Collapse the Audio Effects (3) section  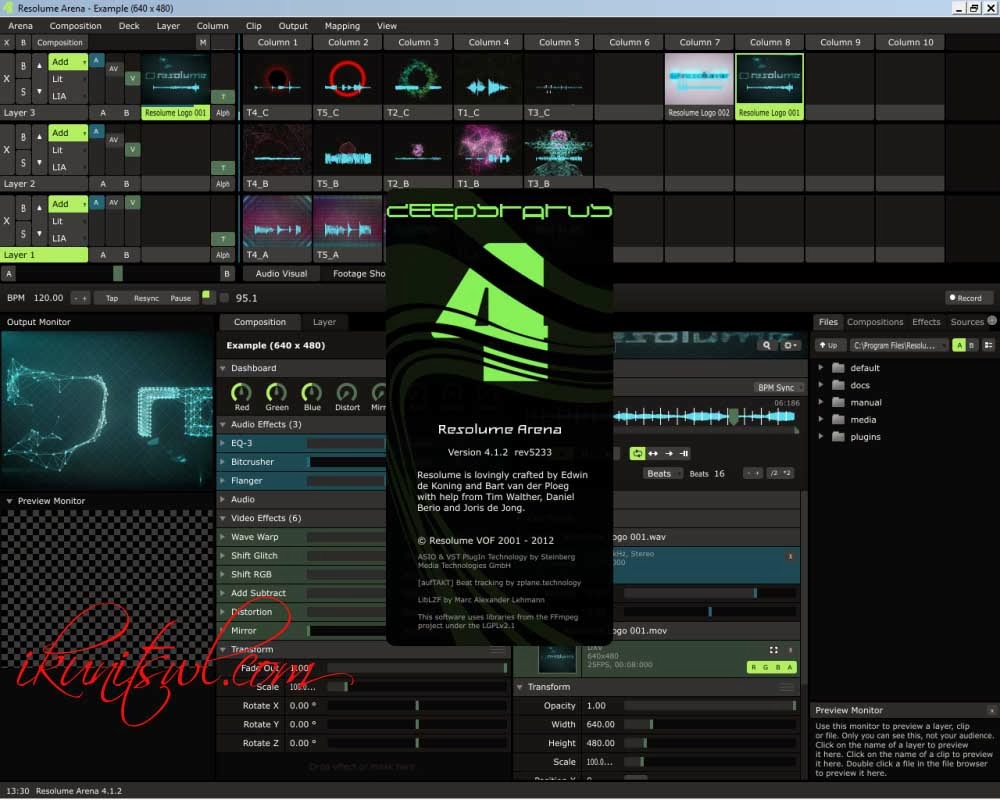click(x=223, y=424)
